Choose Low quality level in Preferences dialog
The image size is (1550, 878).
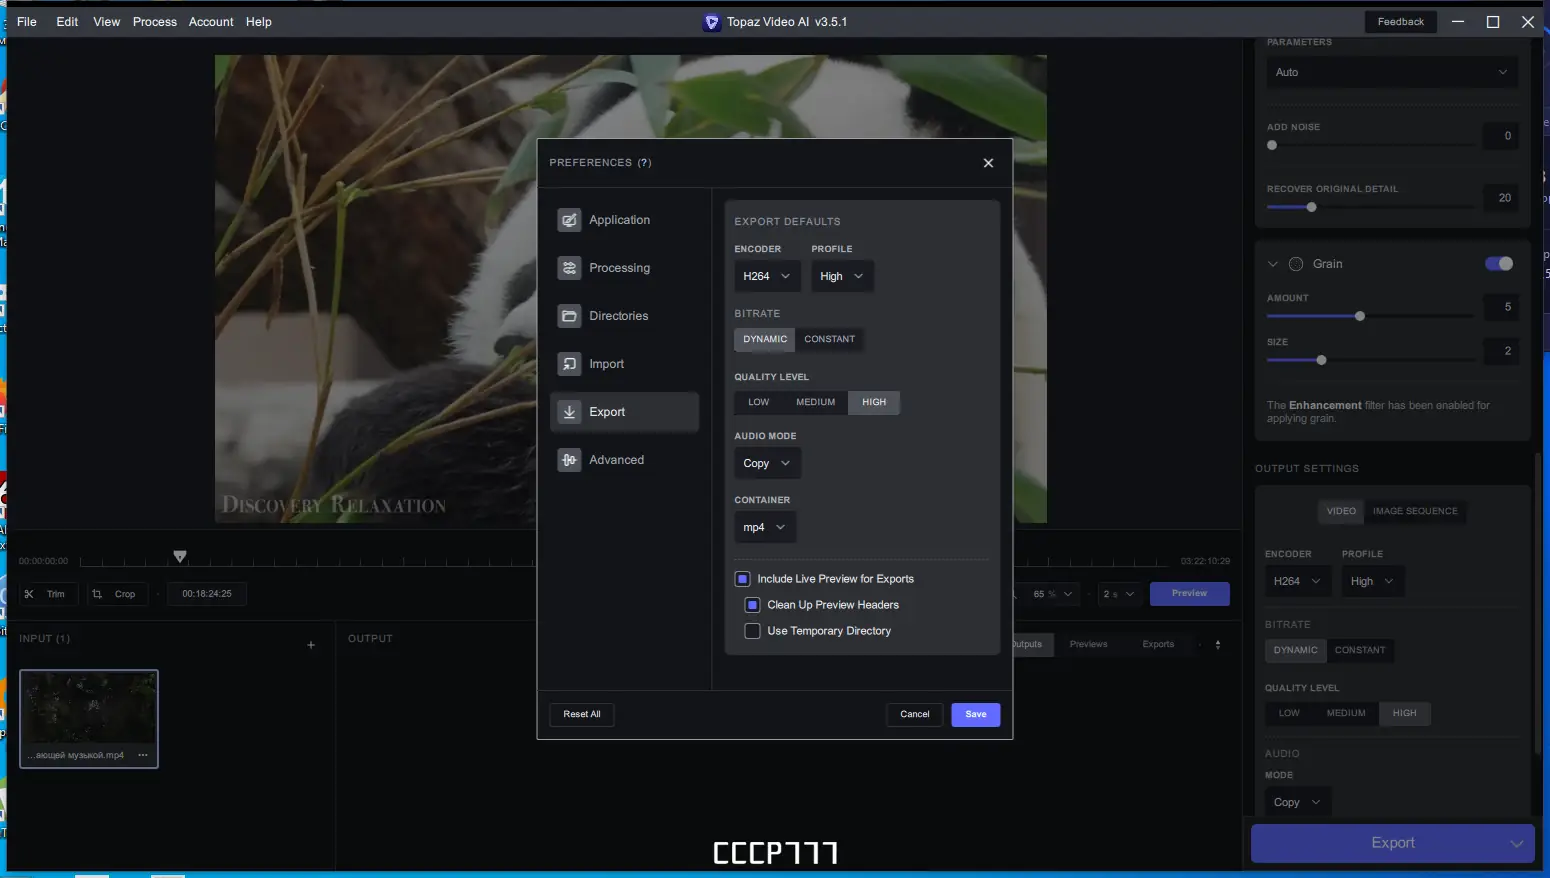click(x=759, y=402)
